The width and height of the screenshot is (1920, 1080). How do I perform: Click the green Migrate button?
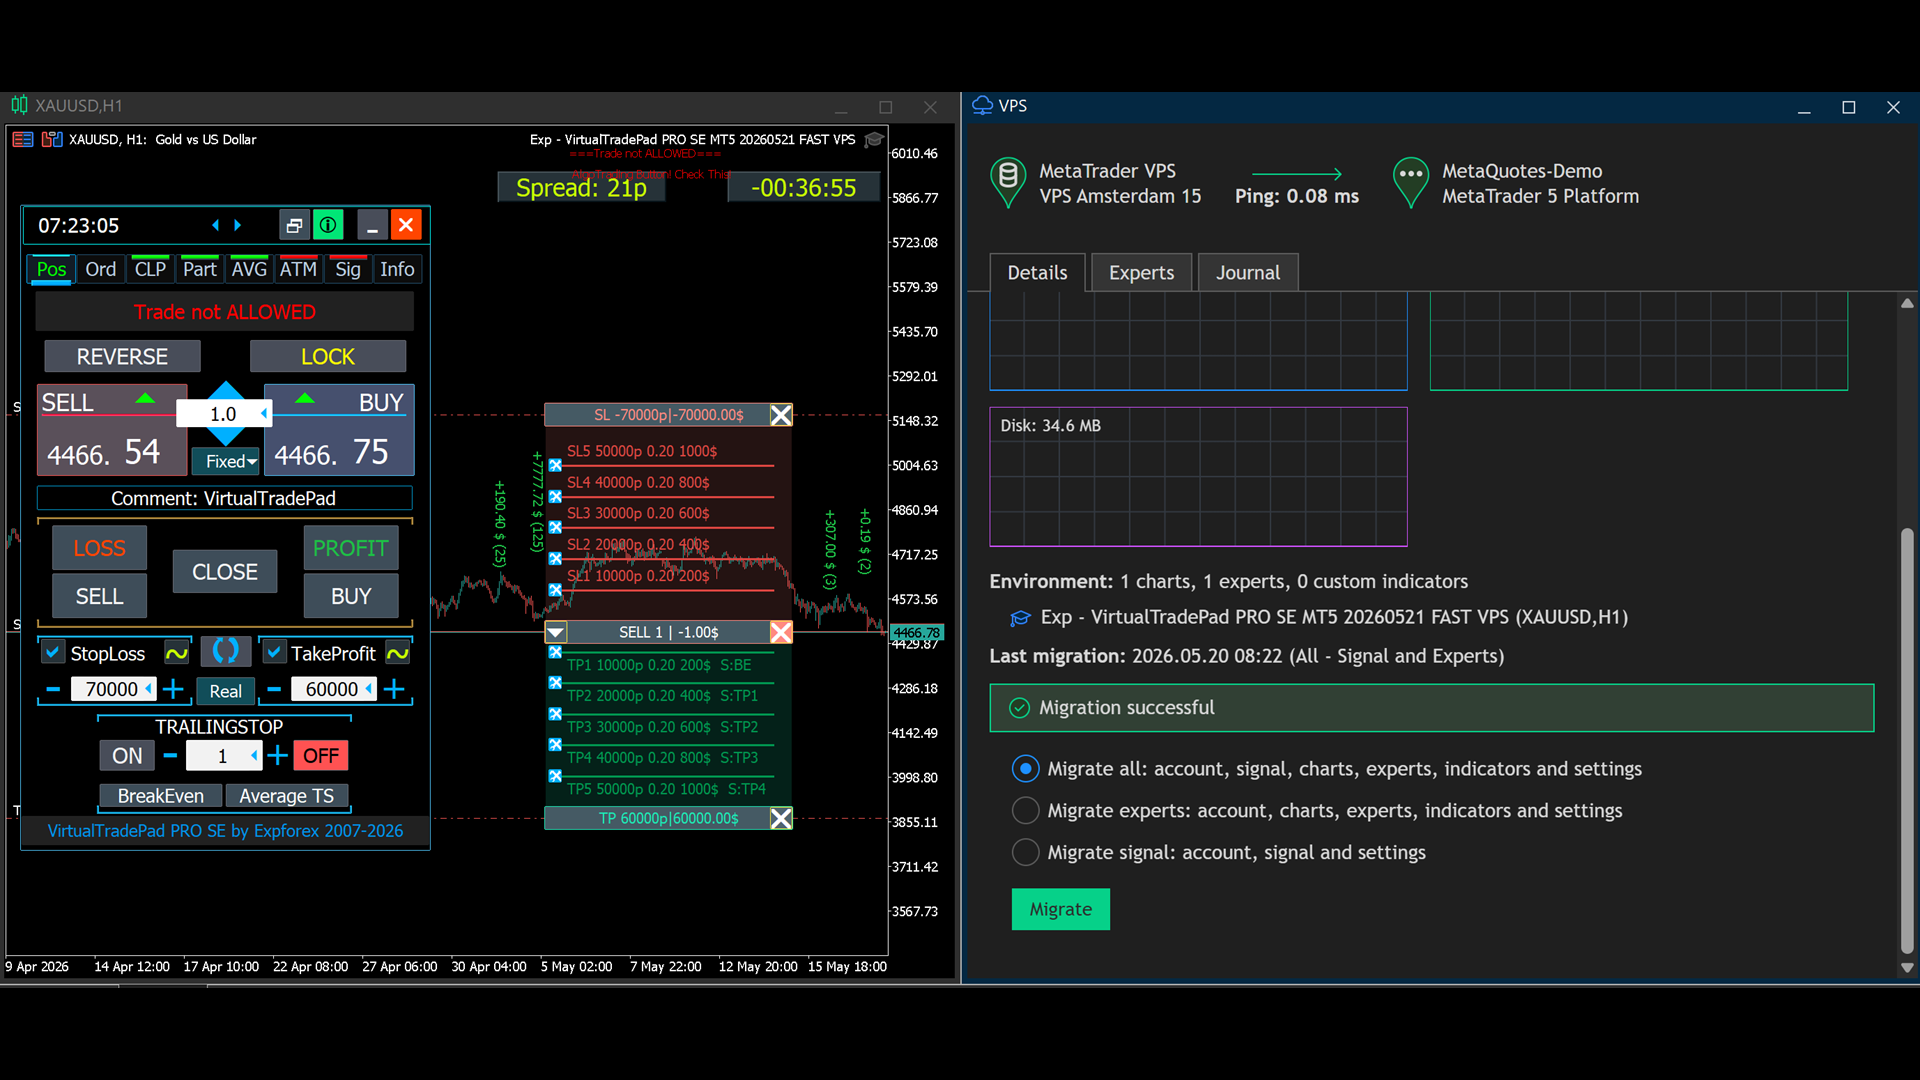click(x=1061, y=909)
